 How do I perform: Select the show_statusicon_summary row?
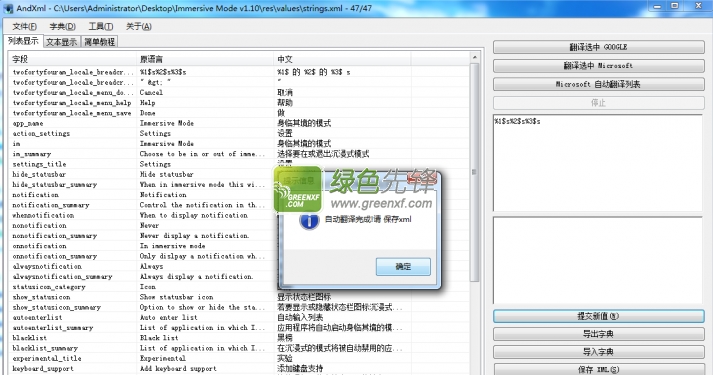(x=239, y=307)
